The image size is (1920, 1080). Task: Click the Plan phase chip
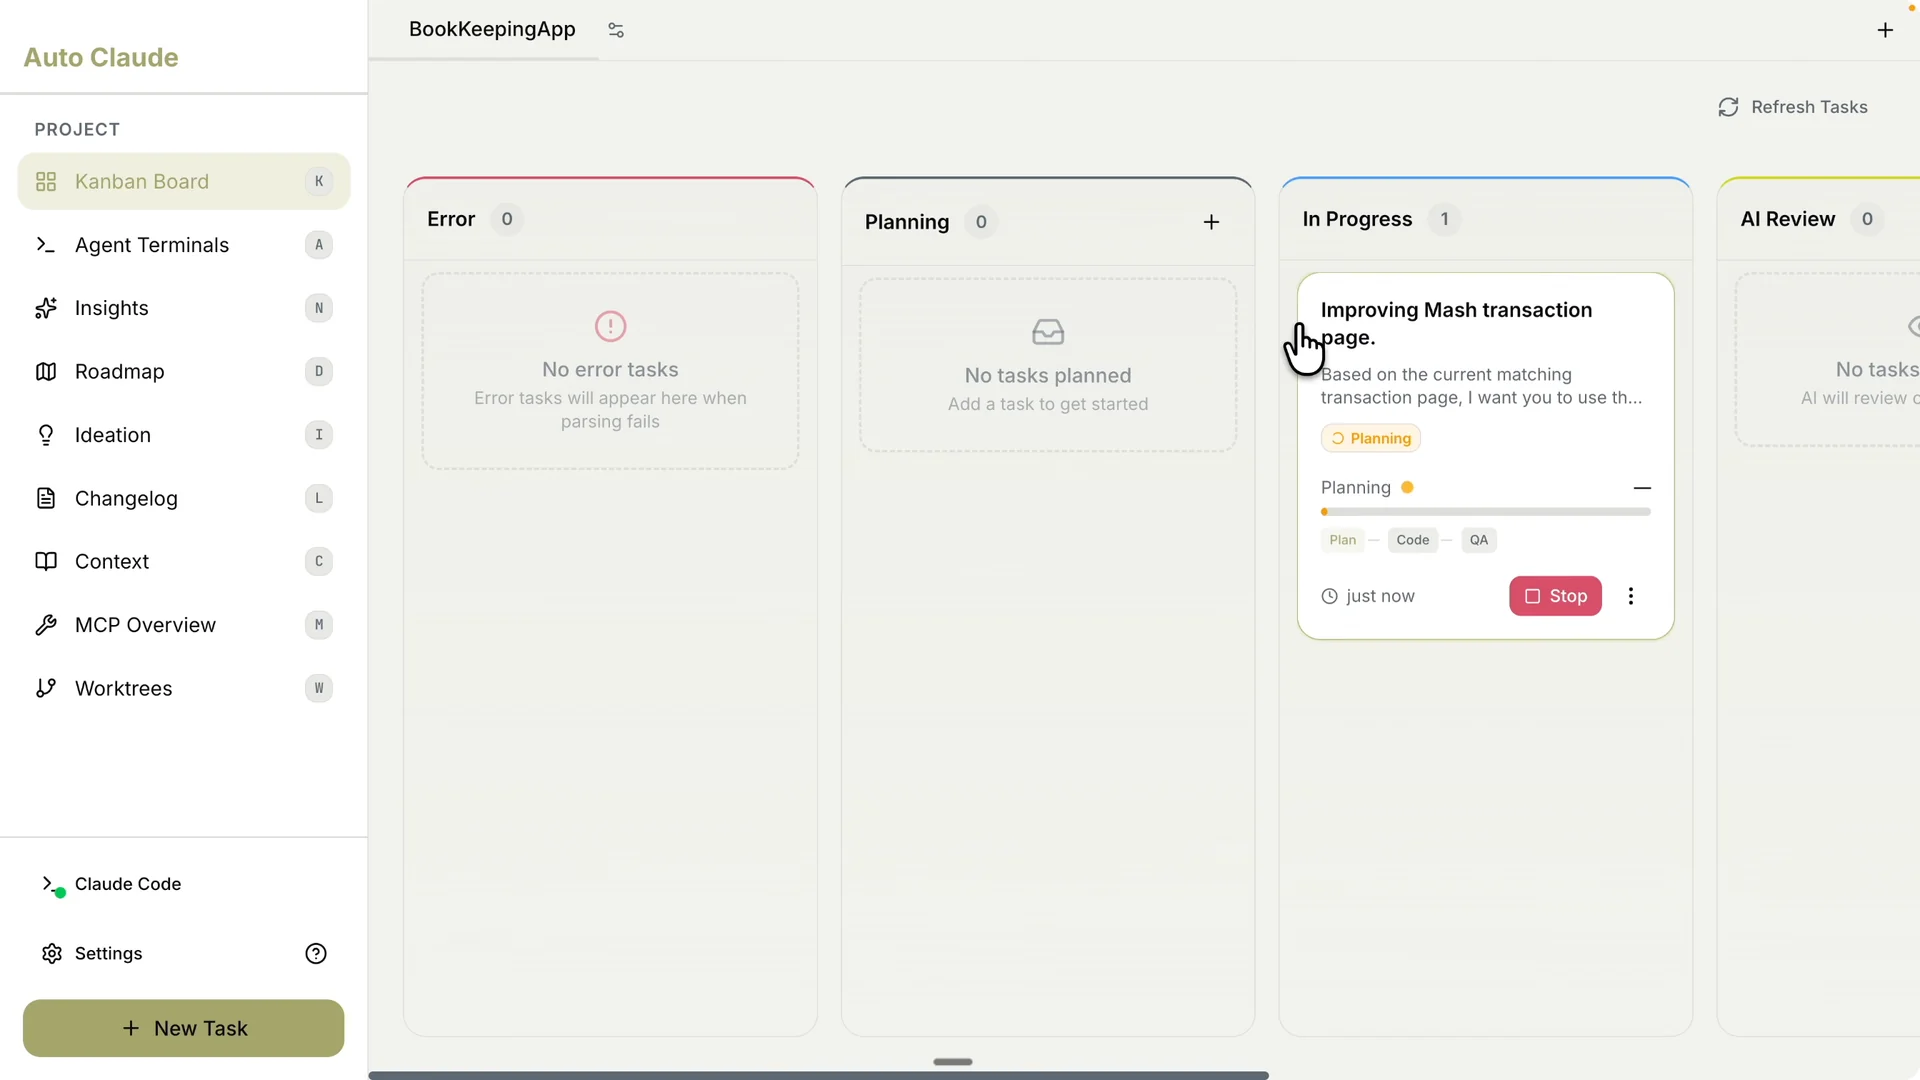pos(1343,540)
